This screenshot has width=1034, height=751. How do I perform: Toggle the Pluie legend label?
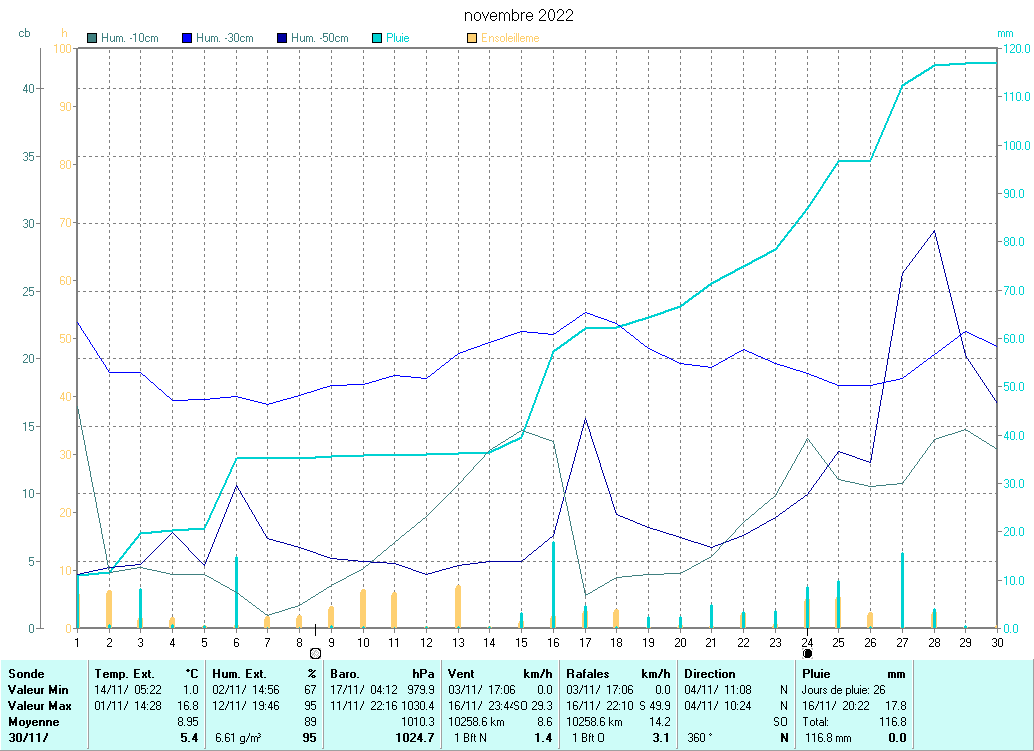pos(398,38)
